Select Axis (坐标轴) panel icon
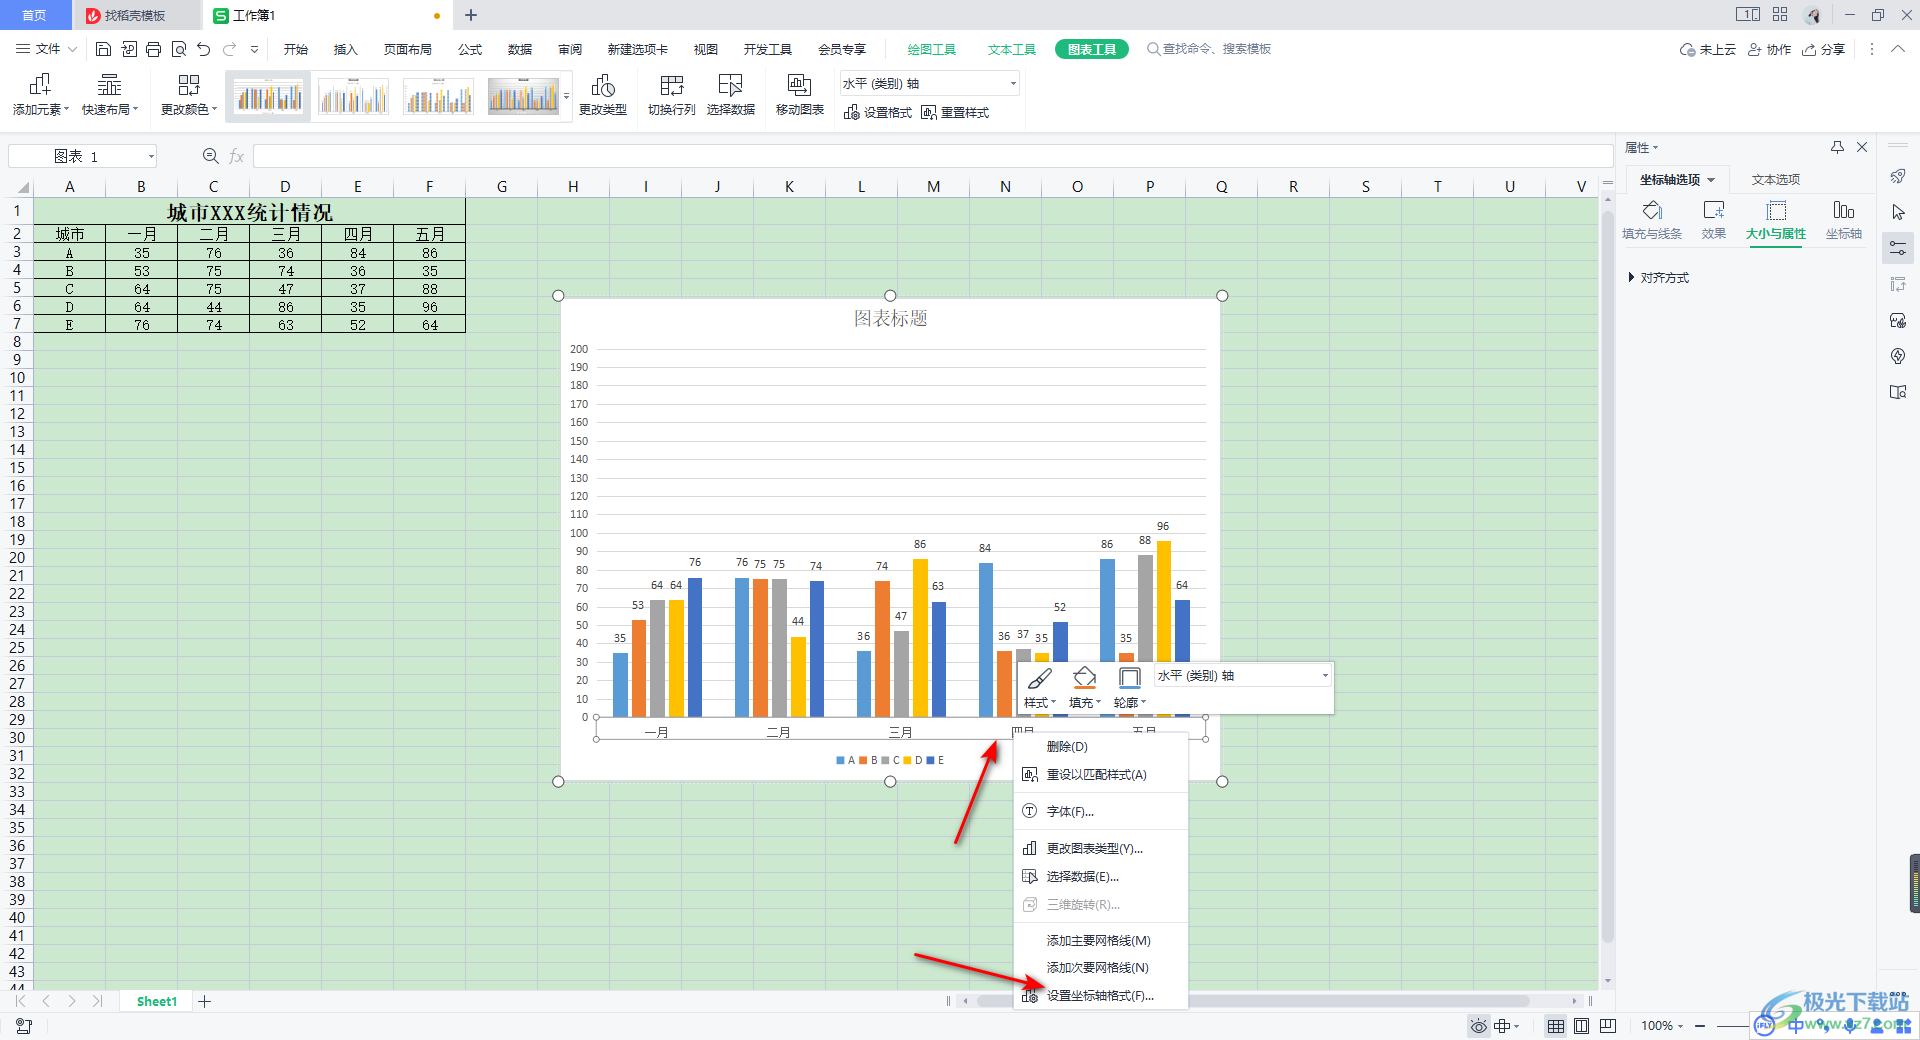This screenshot has height=1040, width=1920. click(1844, 220)
